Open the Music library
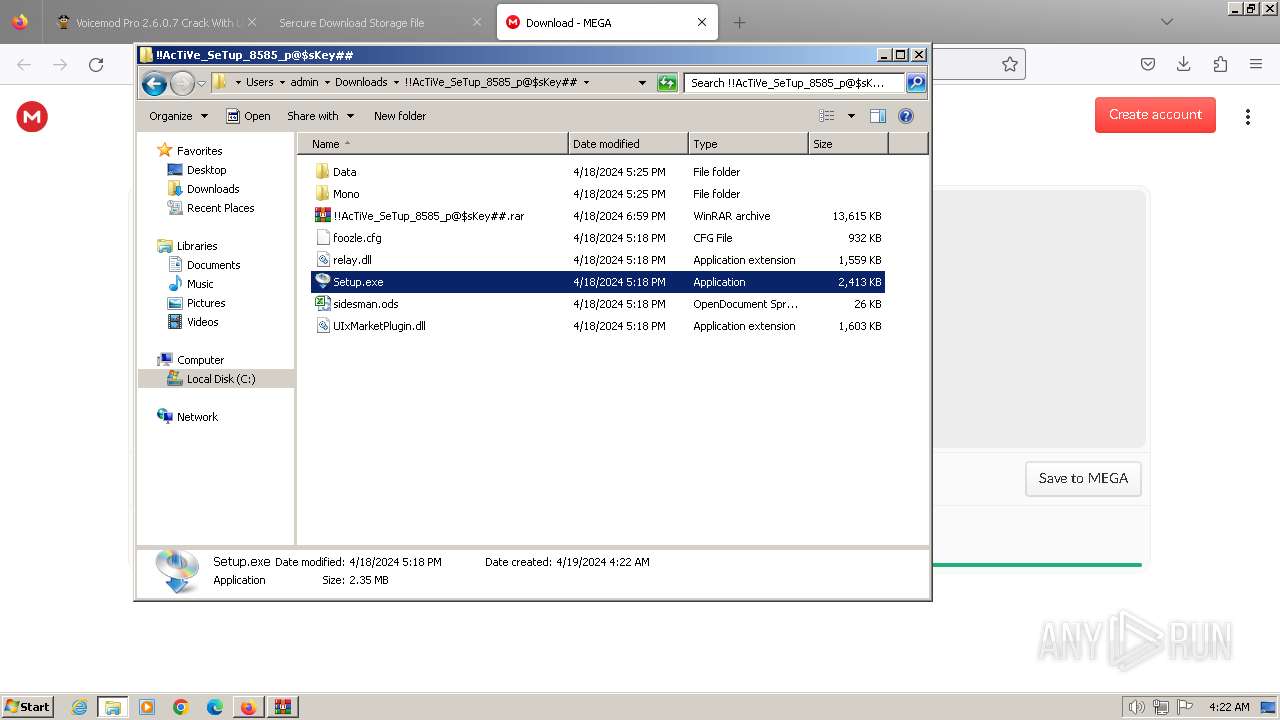 click(x=200, y=284)
